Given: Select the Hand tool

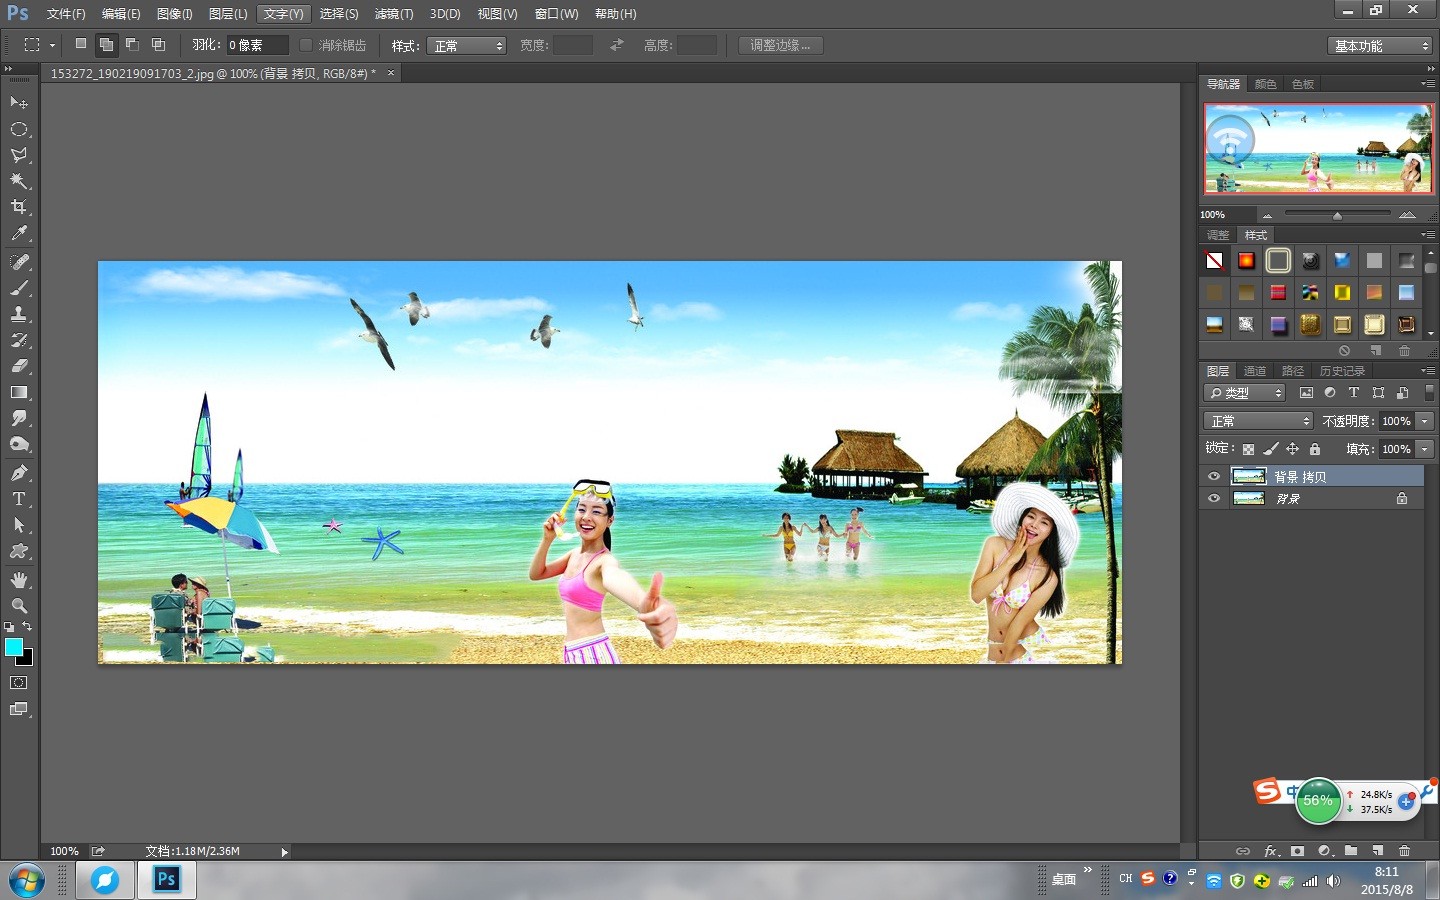Looking at the screenshot, I should tap(19, 580).
